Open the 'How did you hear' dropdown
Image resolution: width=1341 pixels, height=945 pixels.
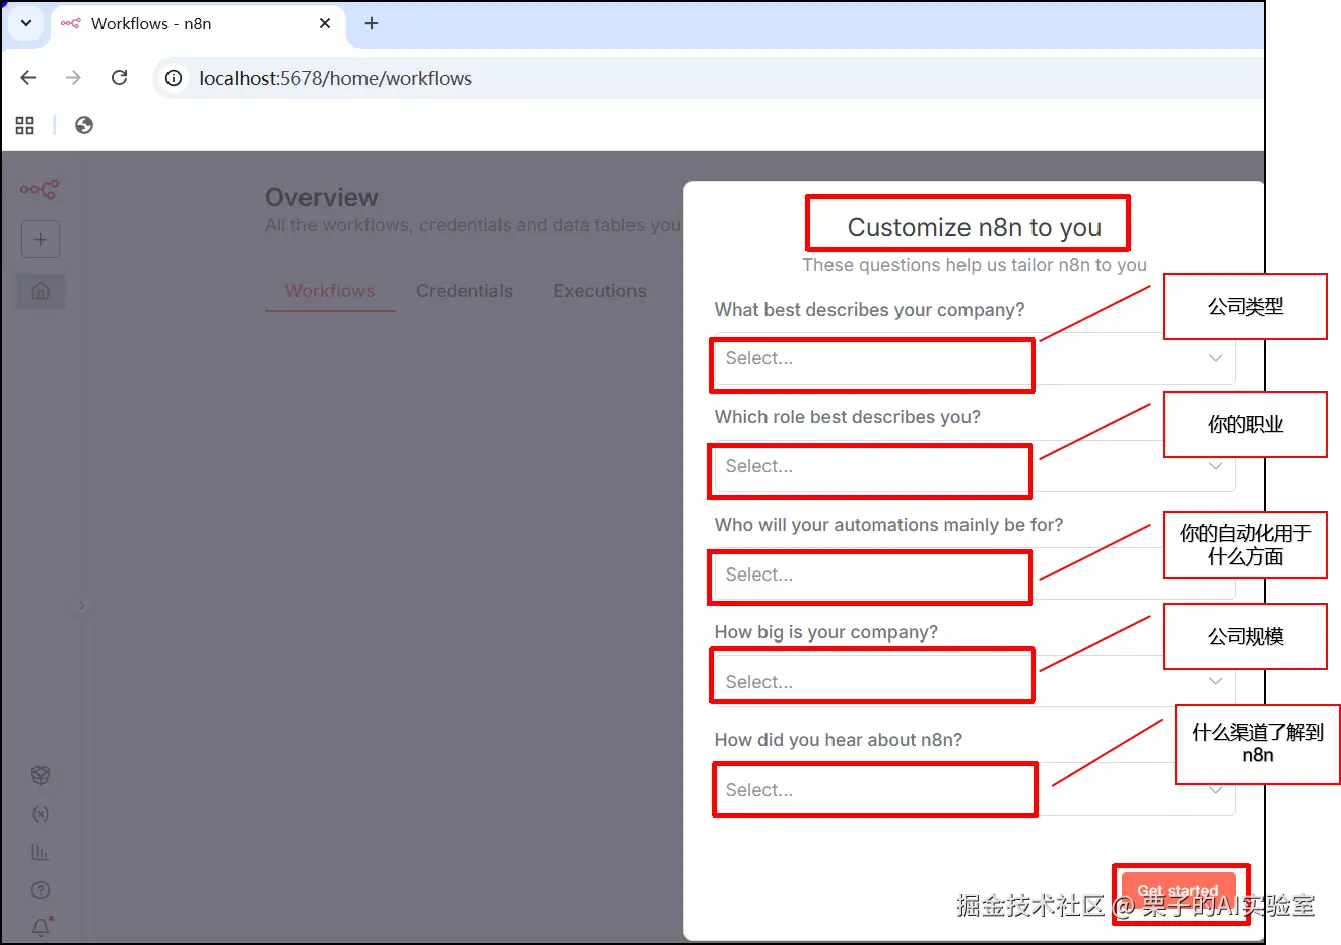coord(975,789)
